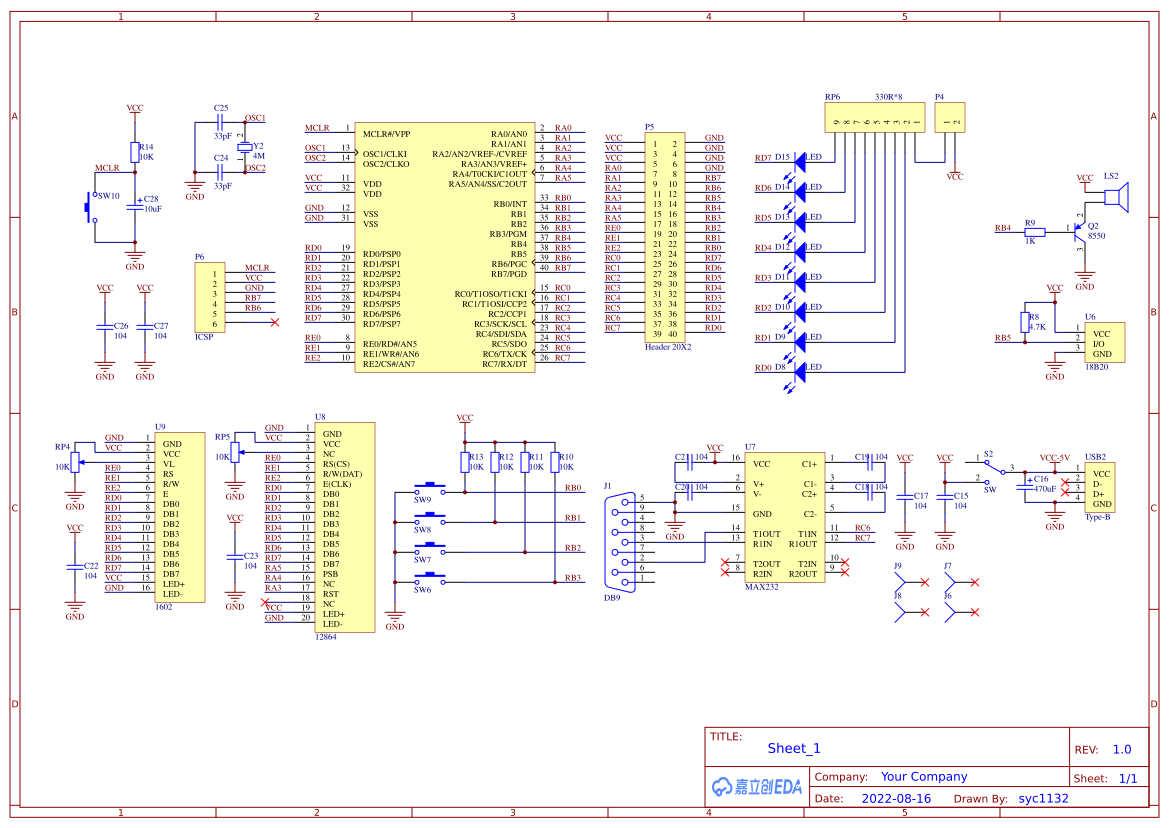Click the Header 20X2 label
Screen dimensions: 1169x828
pyautogui.click(x=667, y=347)
